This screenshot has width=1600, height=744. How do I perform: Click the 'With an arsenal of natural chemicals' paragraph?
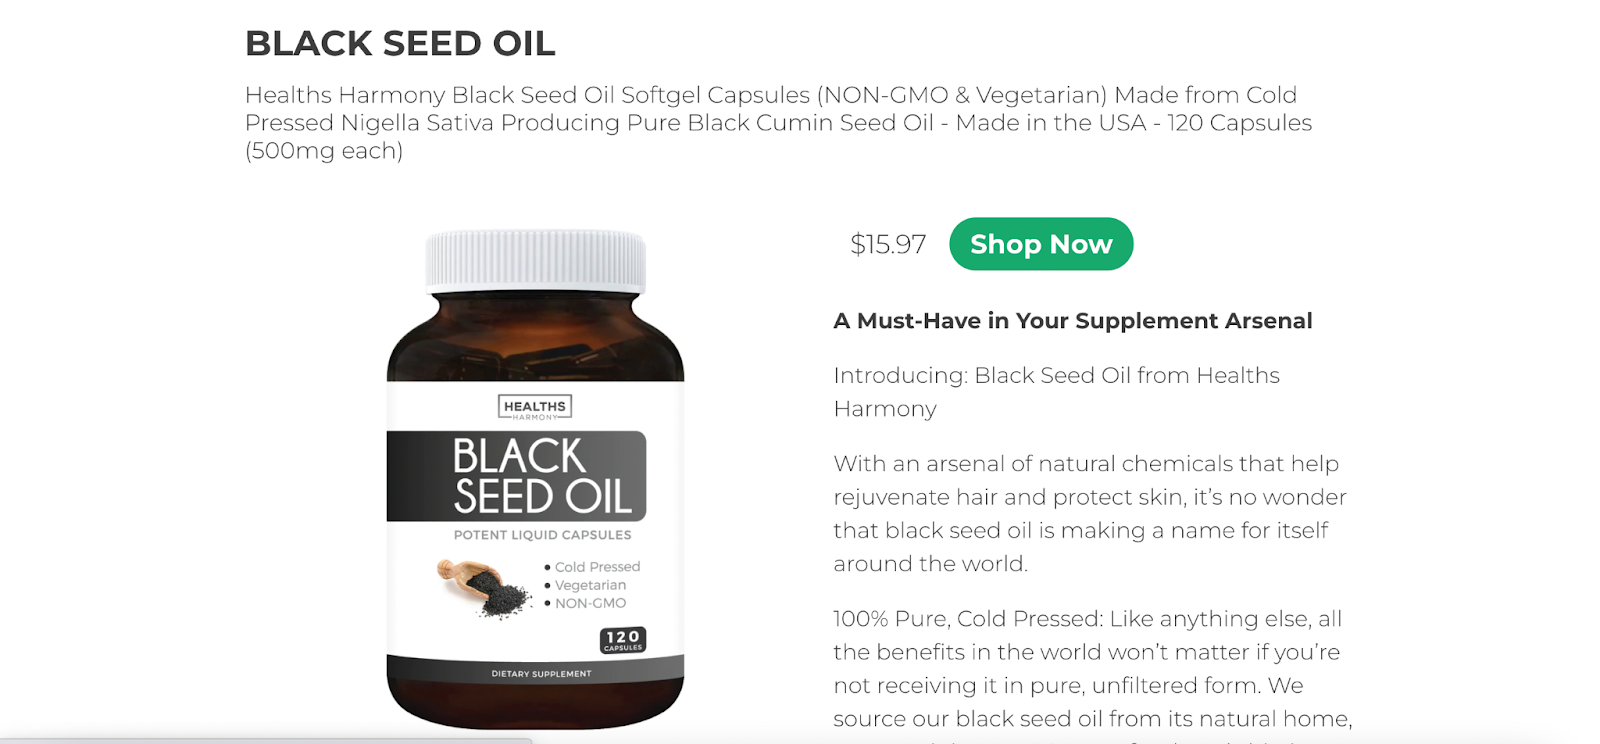[x=1090, y=513]
